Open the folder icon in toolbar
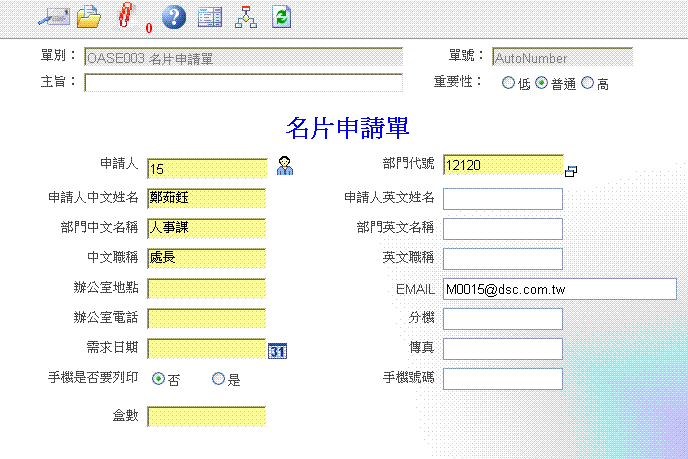Image resolution: width=688 pixels, height=459 pixels. (90, 16)
